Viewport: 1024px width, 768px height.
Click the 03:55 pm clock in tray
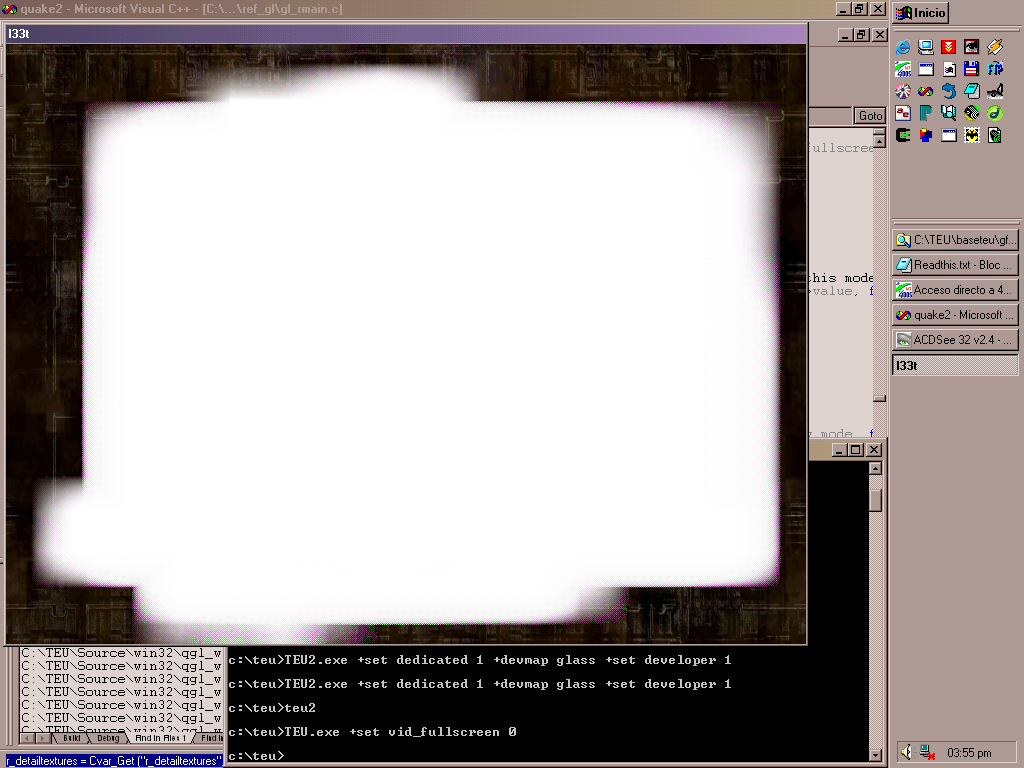point(969,753)
